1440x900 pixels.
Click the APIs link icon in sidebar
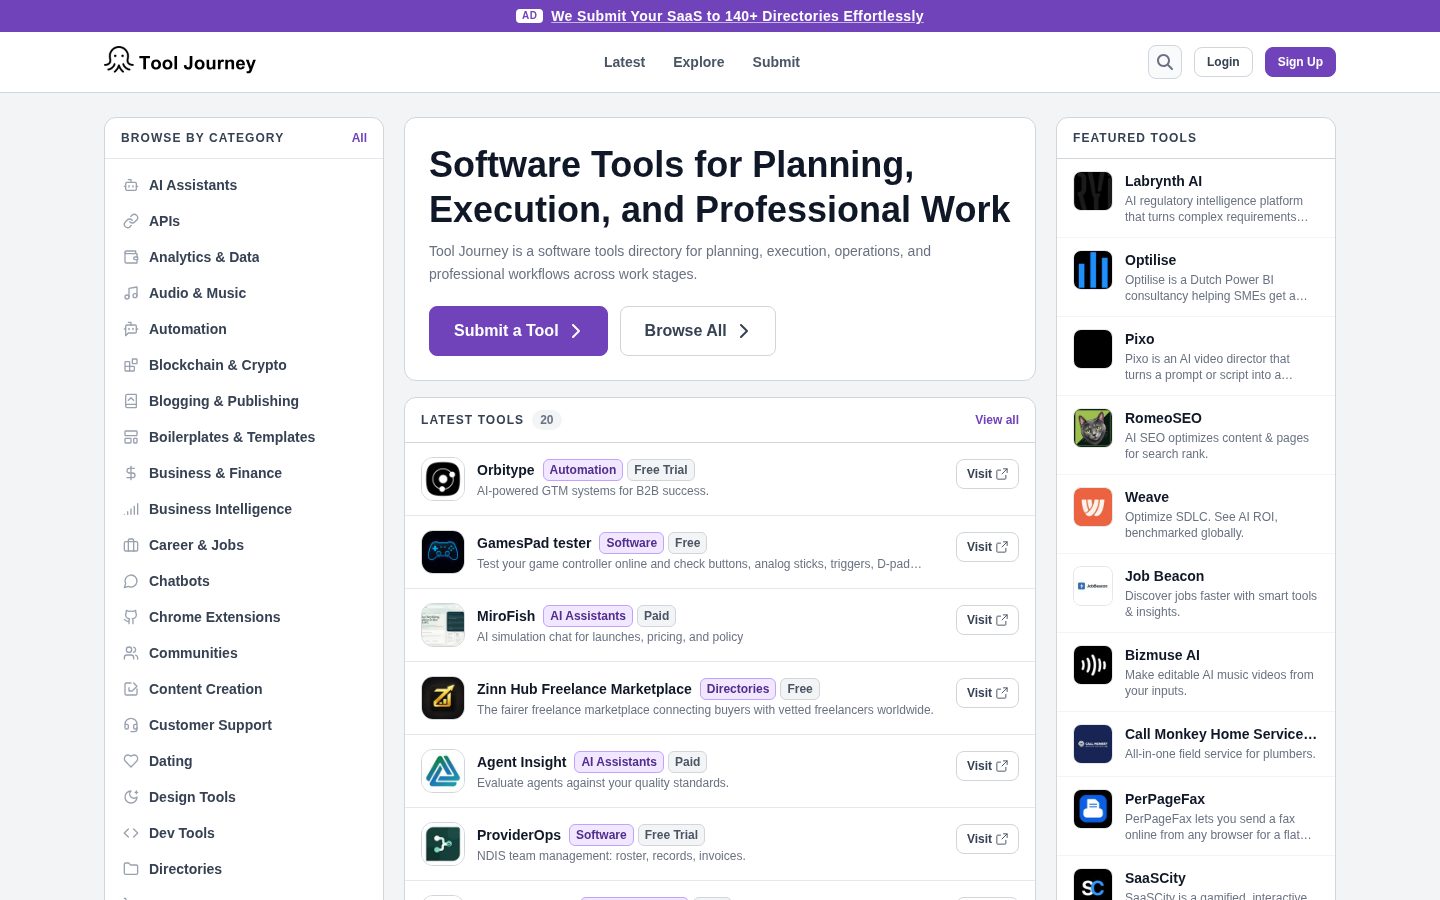[x=131, y=221]
